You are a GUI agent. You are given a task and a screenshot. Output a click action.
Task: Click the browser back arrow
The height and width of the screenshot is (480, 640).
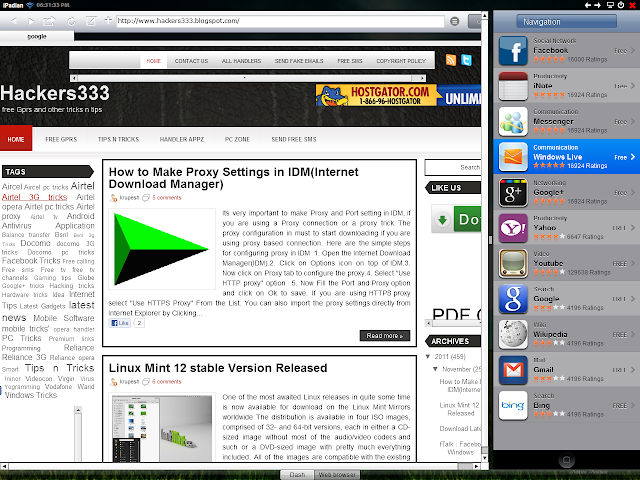(13, 21)
